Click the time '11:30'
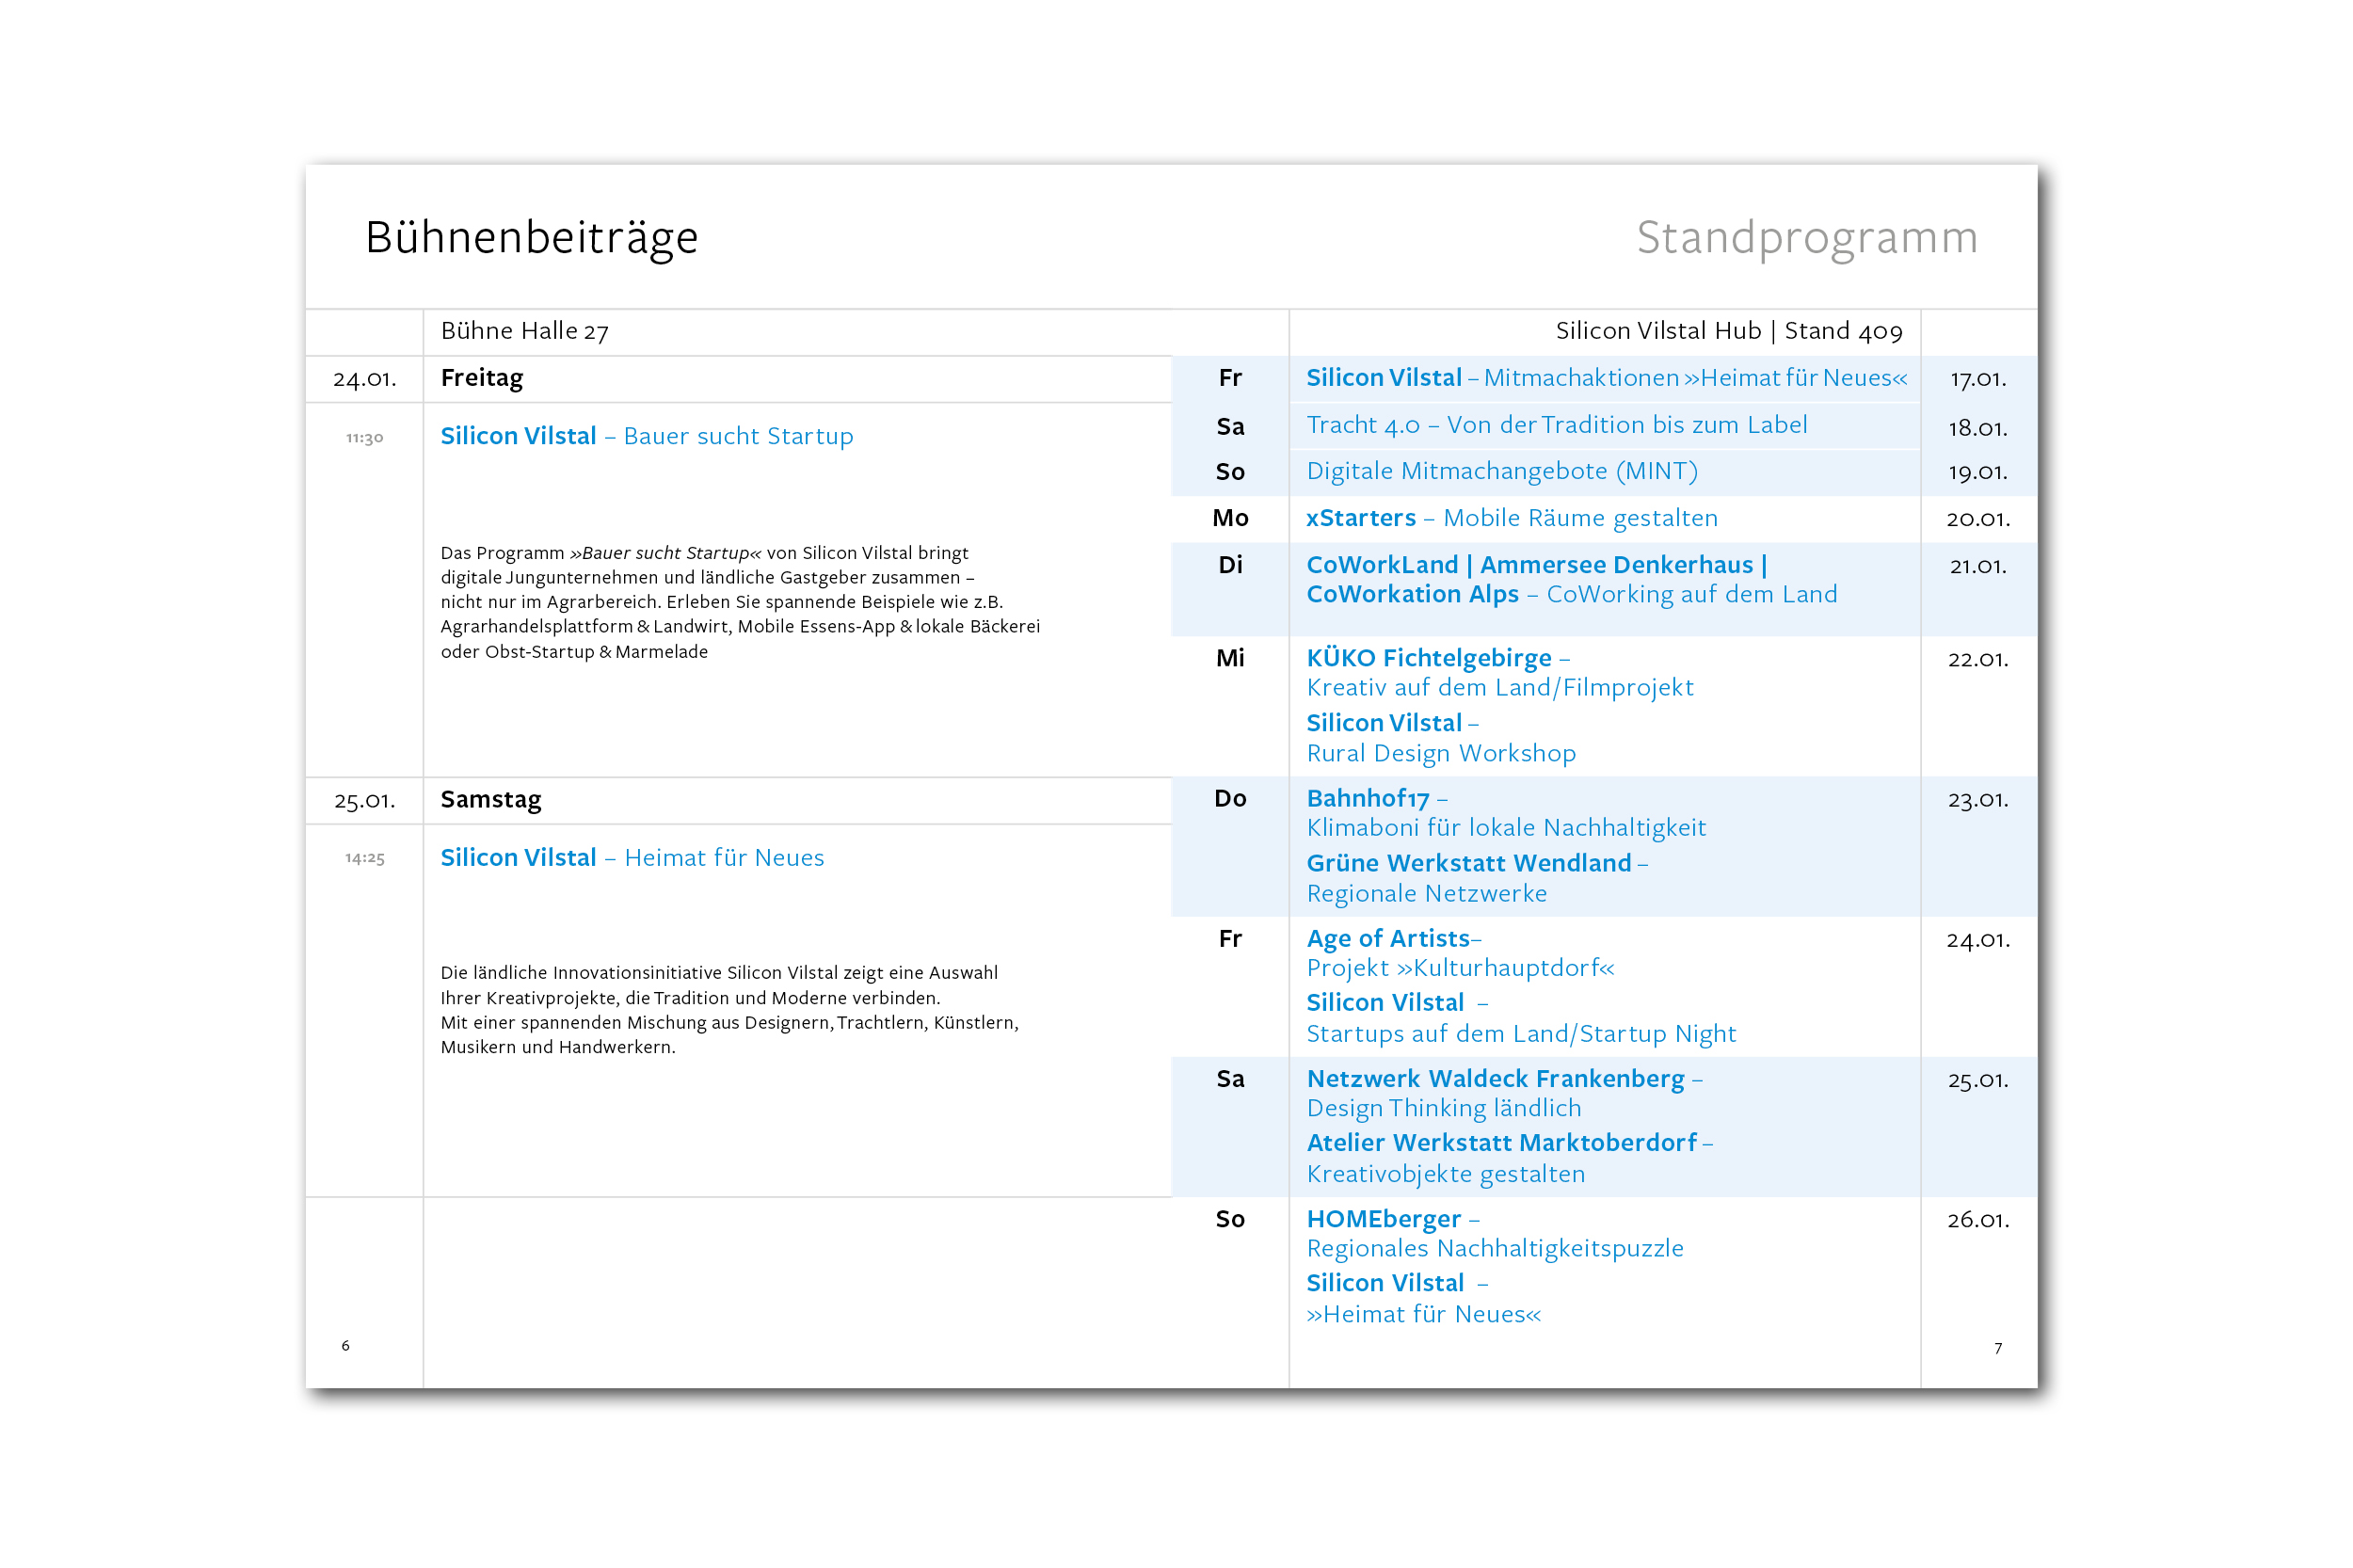 [x=364, y=438]
